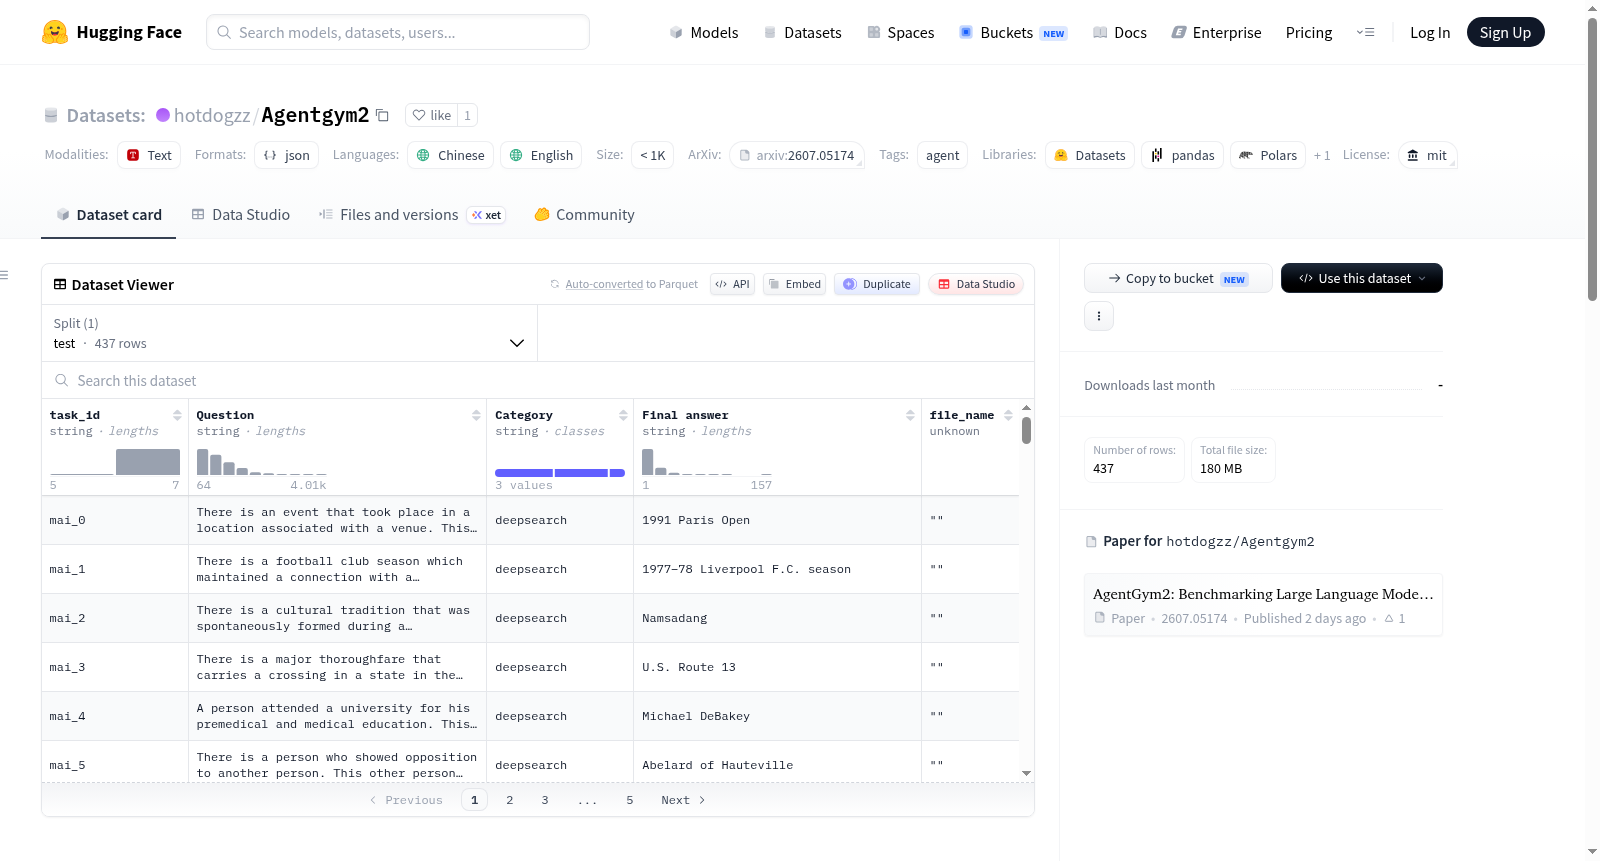Click the Sign Up button
The height and width of the screenshot is (861, 1600).
(1505, 32)
